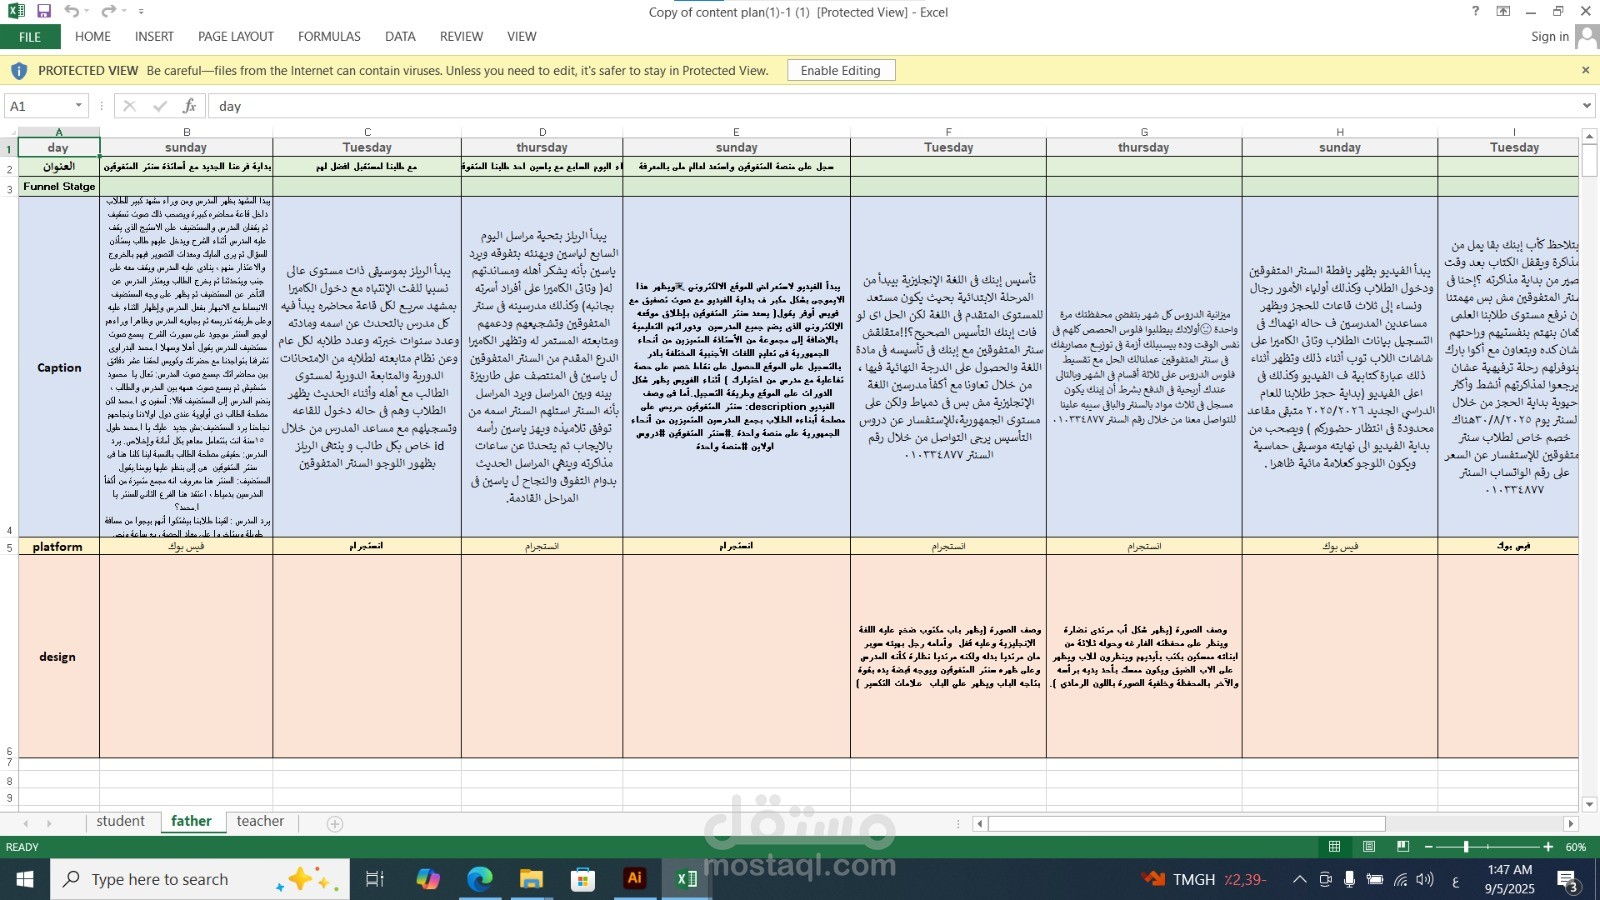Add a new sheet with plus button
1600x900 pixels.
tap(335, 824)
